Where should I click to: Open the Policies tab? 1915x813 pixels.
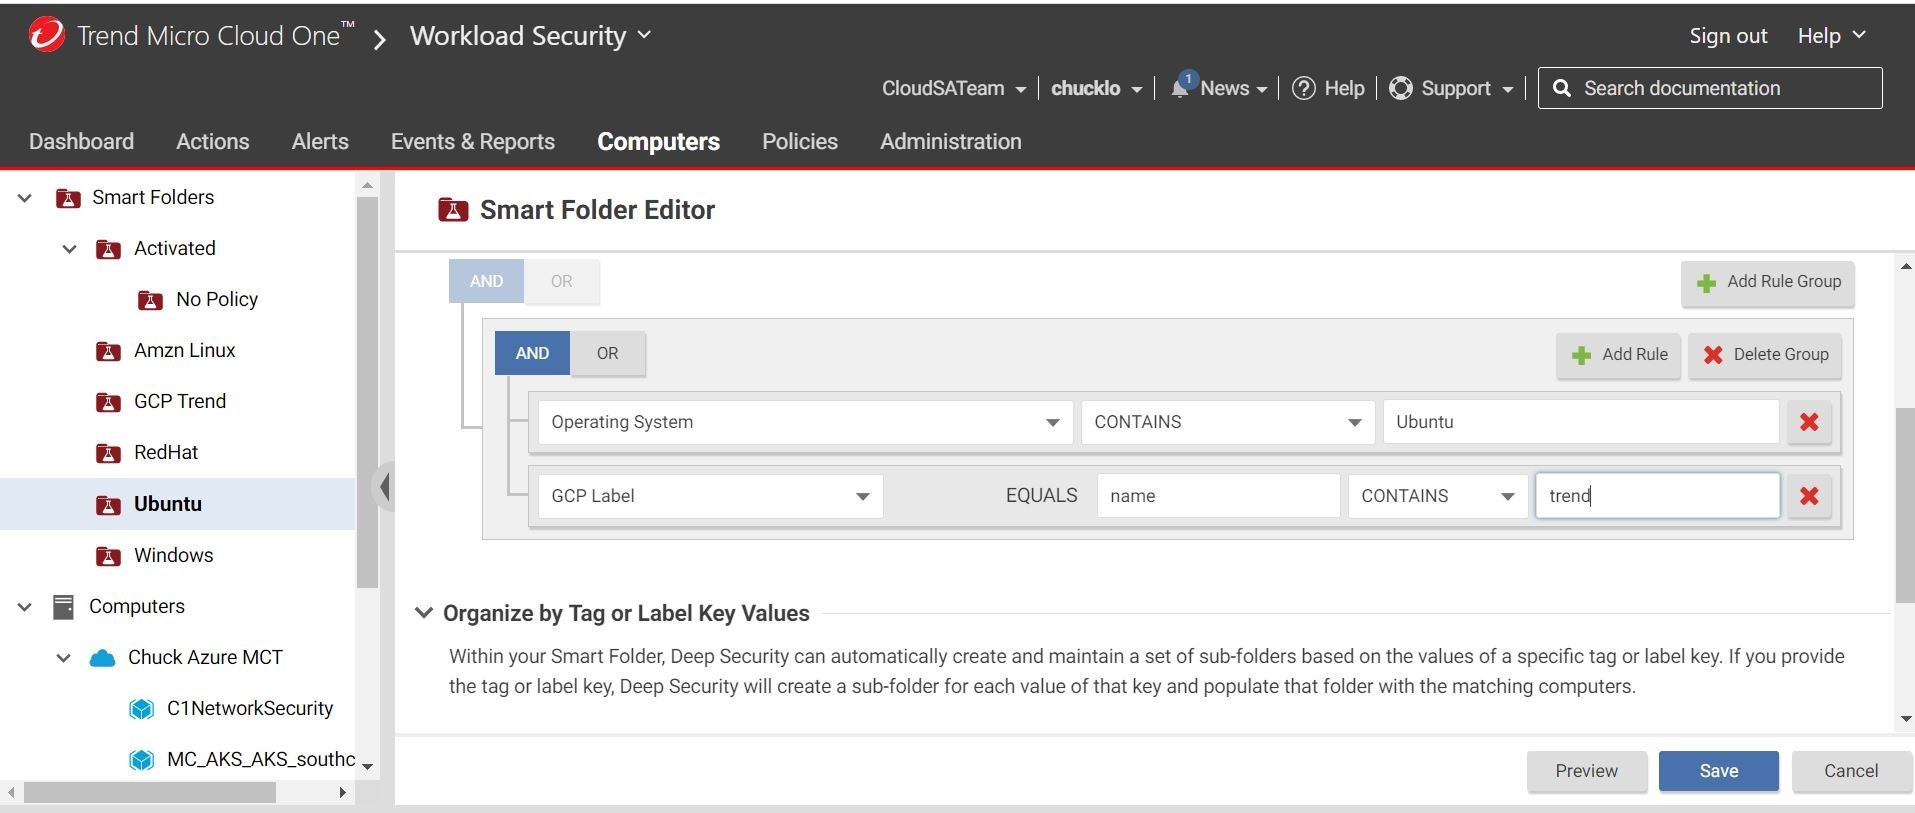coord(799,142)
